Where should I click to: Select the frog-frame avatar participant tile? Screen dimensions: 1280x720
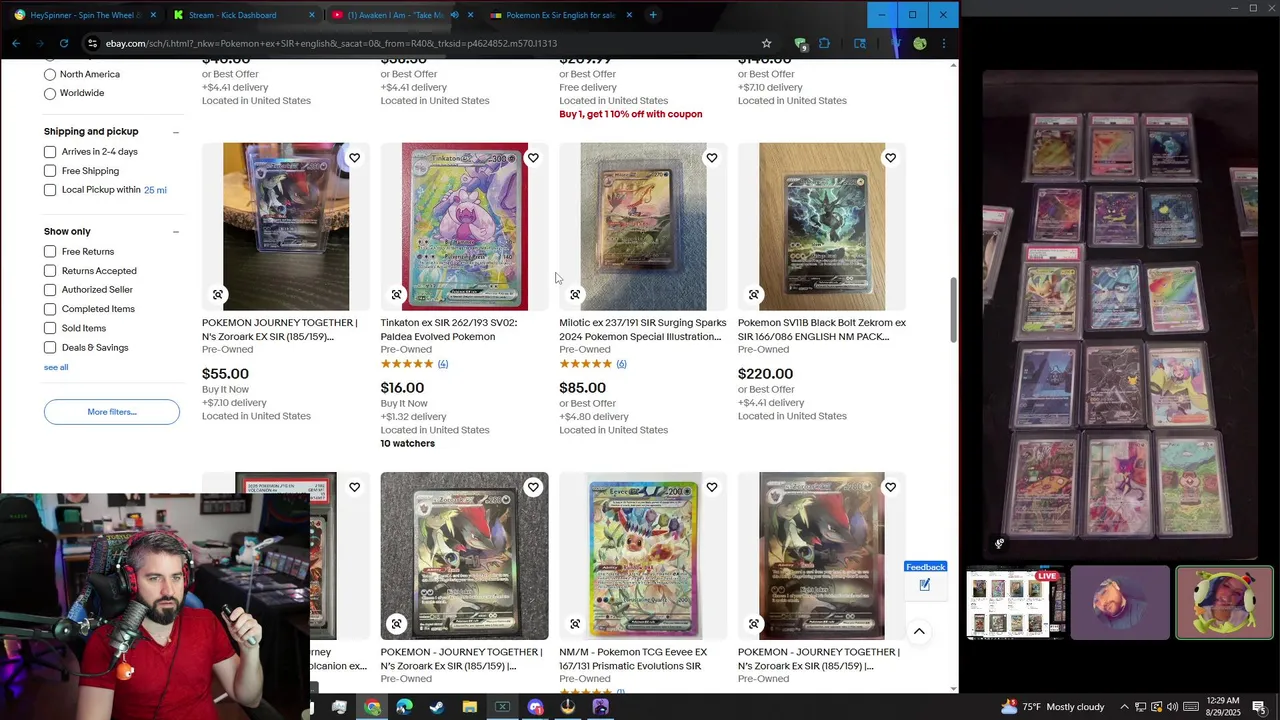click(1224, 603)
